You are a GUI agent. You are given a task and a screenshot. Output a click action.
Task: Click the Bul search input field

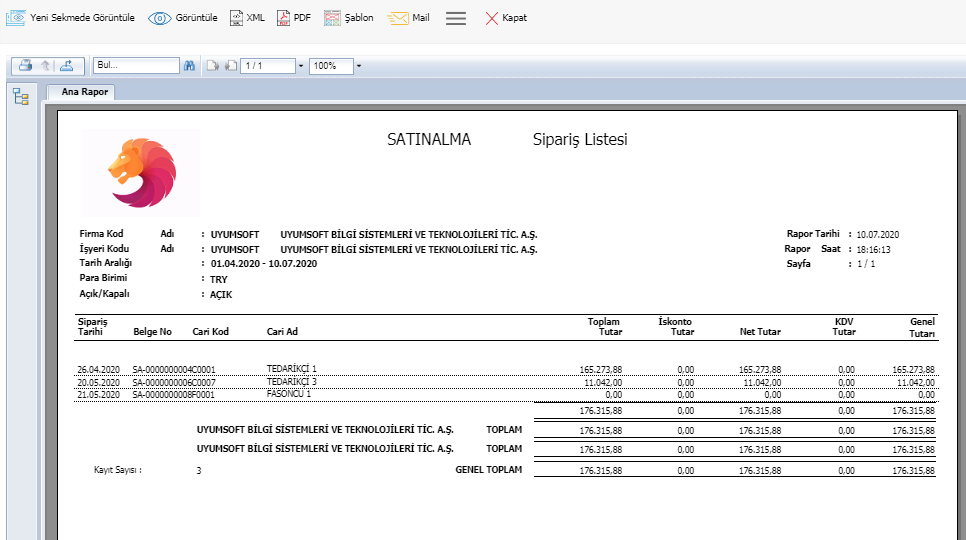pyautogui.click(x=135, y=66)
